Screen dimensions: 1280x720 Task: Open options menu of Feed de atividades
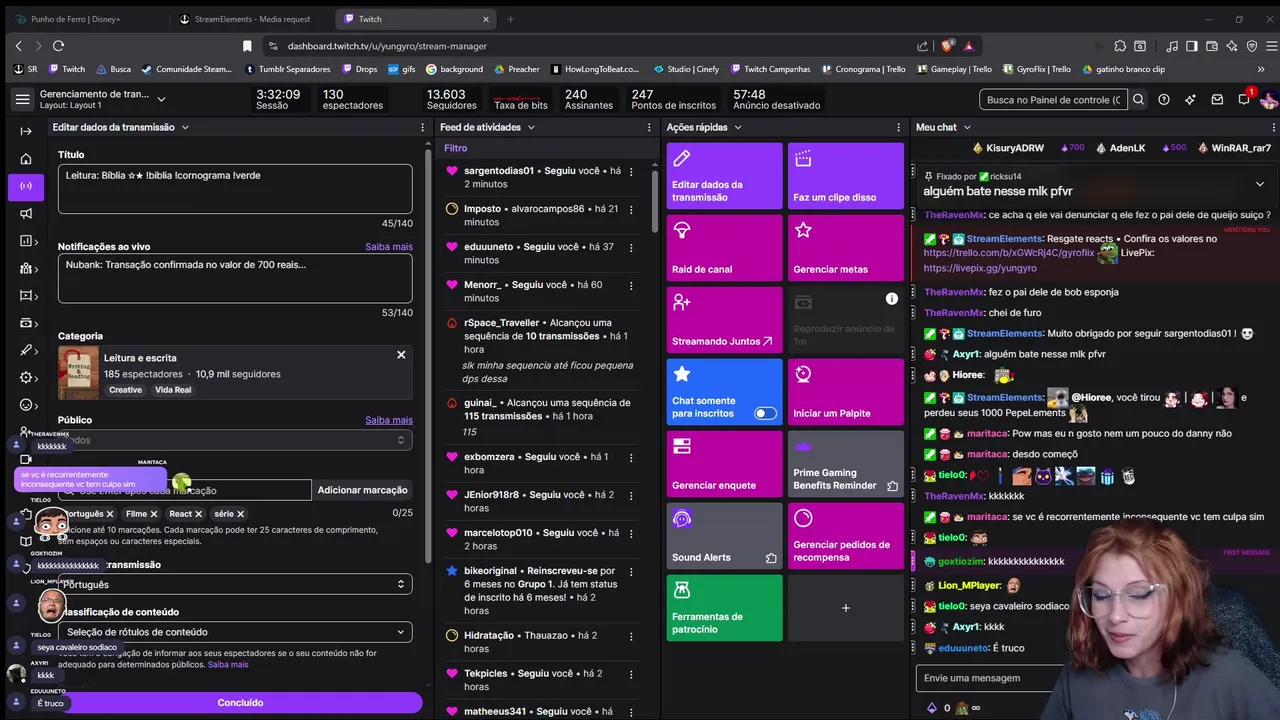pos(649,127)
